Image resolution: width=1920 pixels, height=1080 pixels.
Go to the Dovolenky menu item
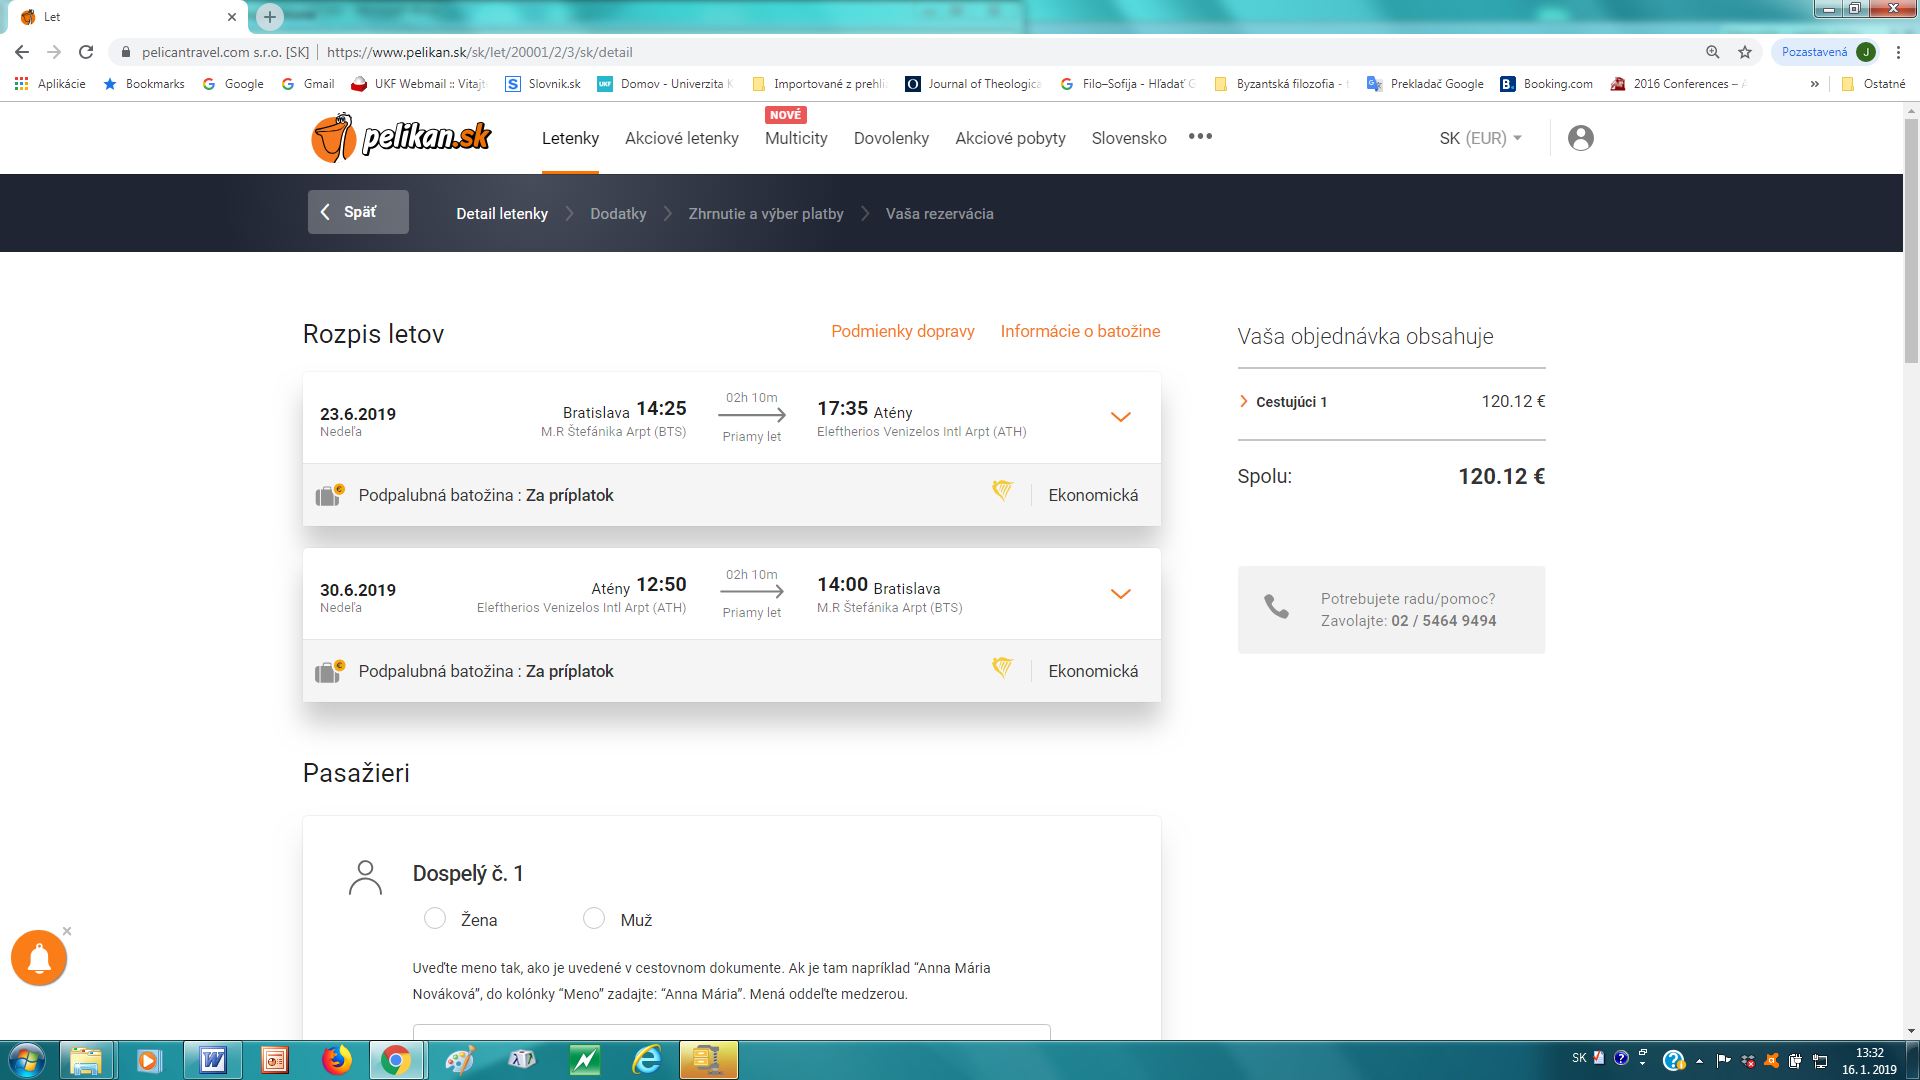click(x=890, y=138)
